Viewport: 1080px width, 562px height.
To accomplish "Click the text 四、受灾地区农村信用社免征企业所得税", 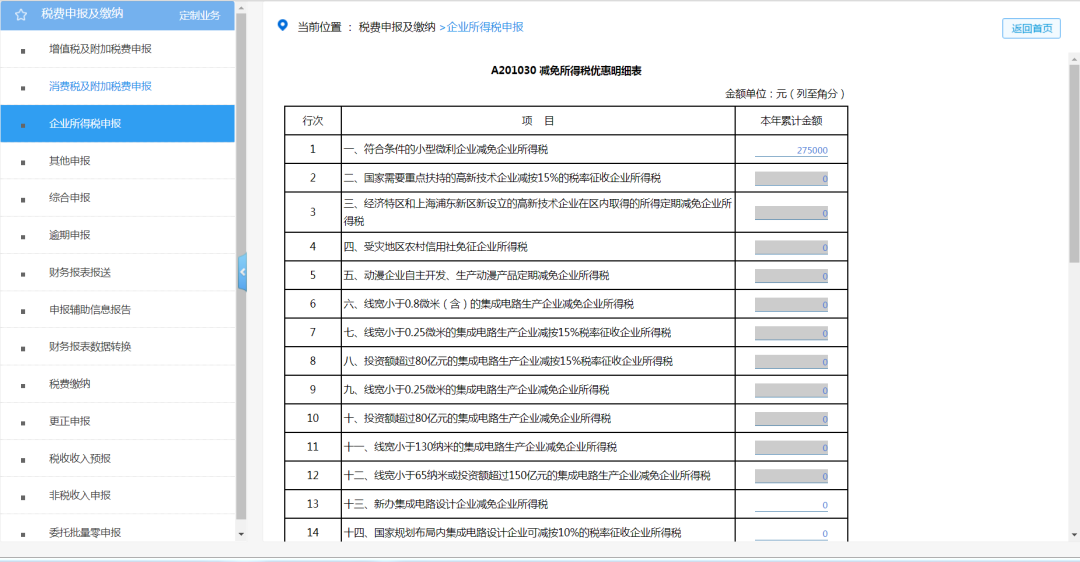I will 435,247.
